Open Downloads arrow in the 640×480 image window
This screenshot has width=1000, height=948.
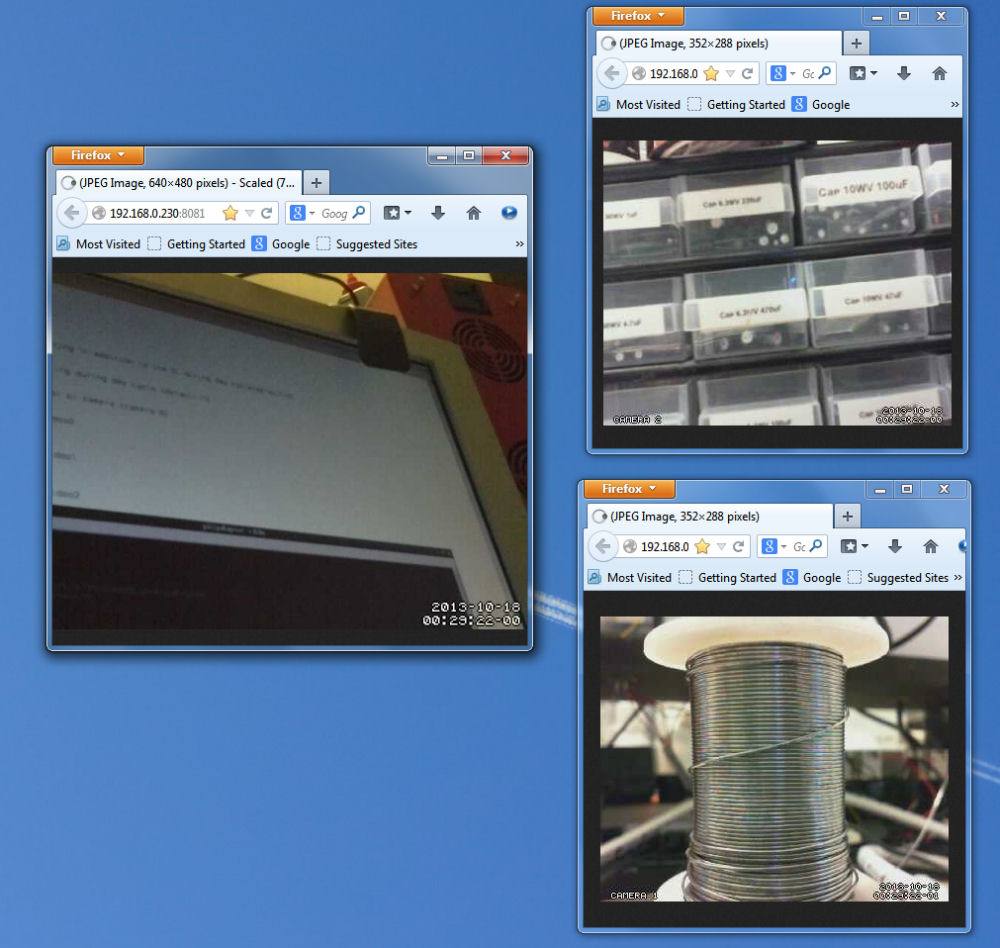tap(438, 213)
